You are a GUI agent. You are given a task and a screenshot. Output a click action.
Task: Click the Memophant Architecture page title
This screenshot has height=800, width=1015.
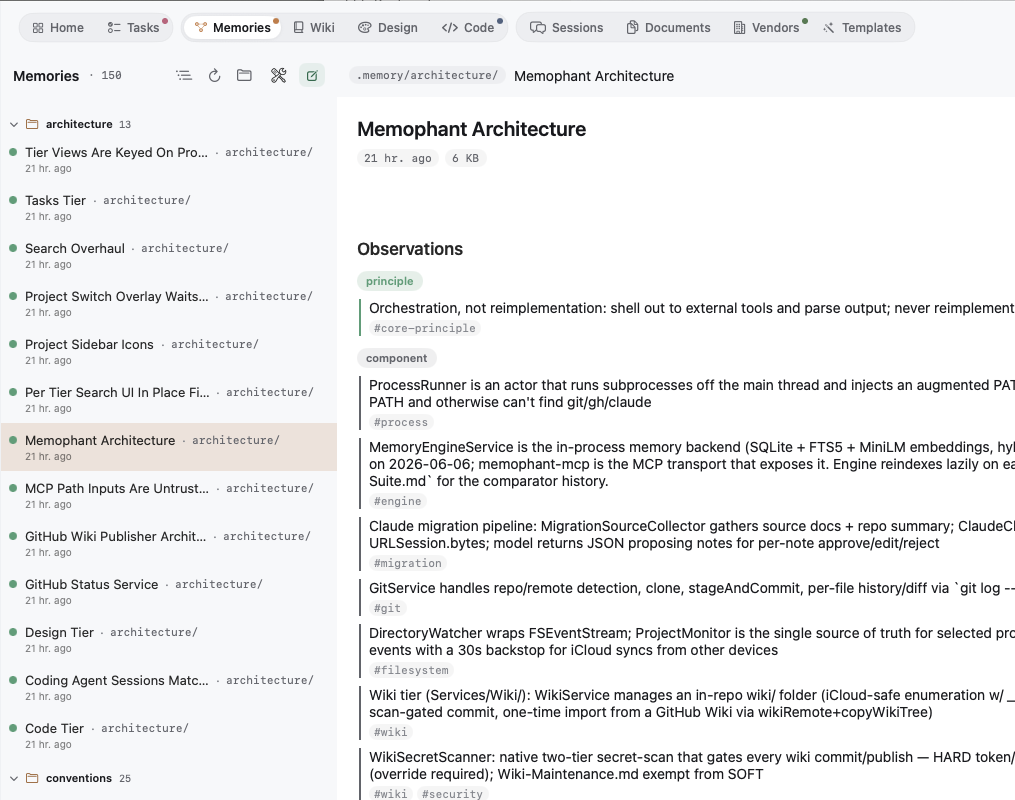(x=471, y=129)
